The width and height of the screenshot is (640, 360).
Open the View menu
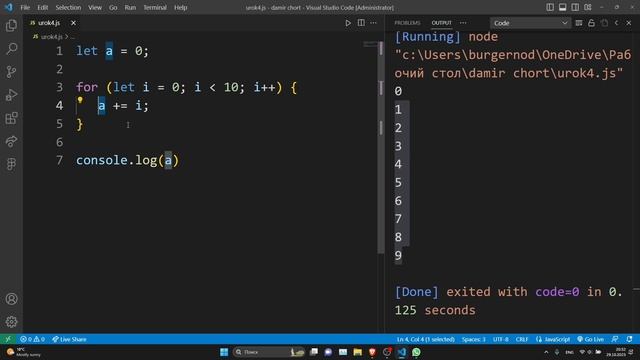tap(95, 7)
